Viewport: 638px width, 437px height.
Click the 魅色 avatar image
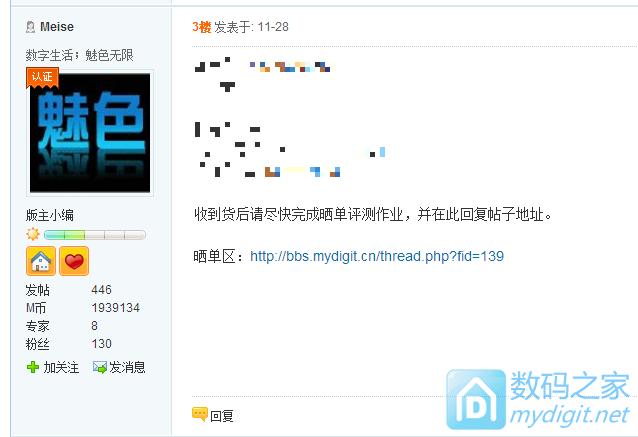[x=90, y=133]
